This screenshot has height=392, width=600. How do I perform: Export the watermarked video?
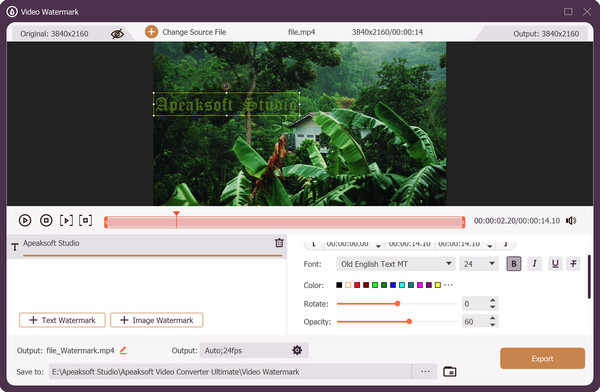(x=542, y=358)
